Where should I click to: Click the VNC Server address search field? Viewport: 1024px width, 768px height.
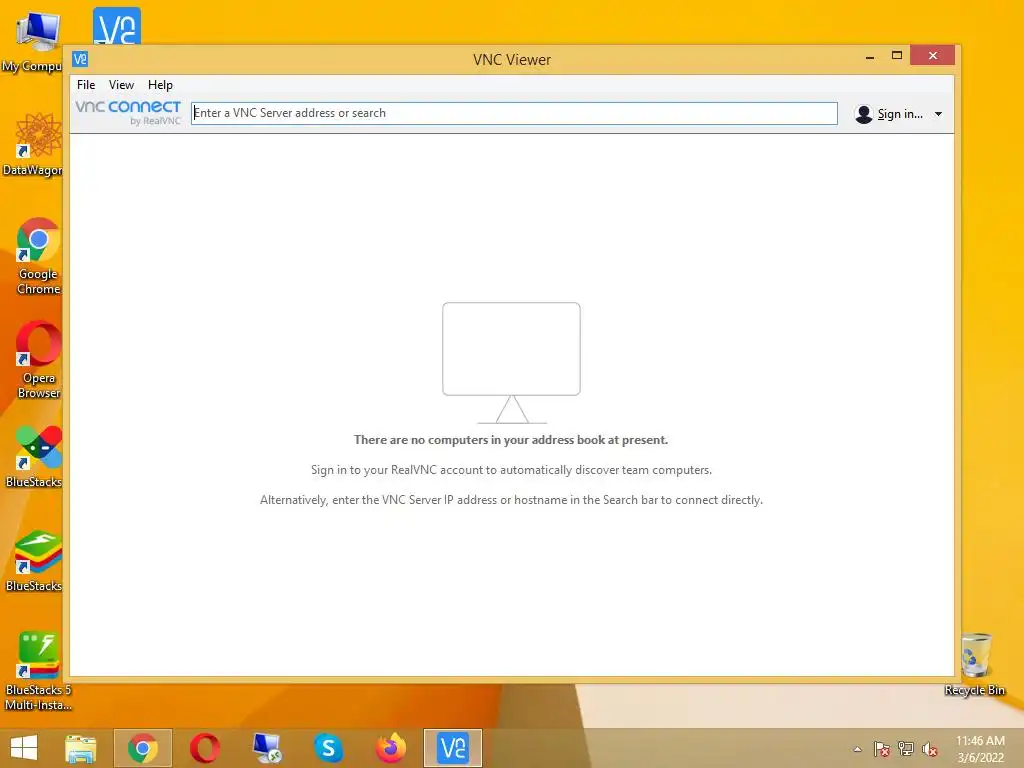(x=514, y=113)
